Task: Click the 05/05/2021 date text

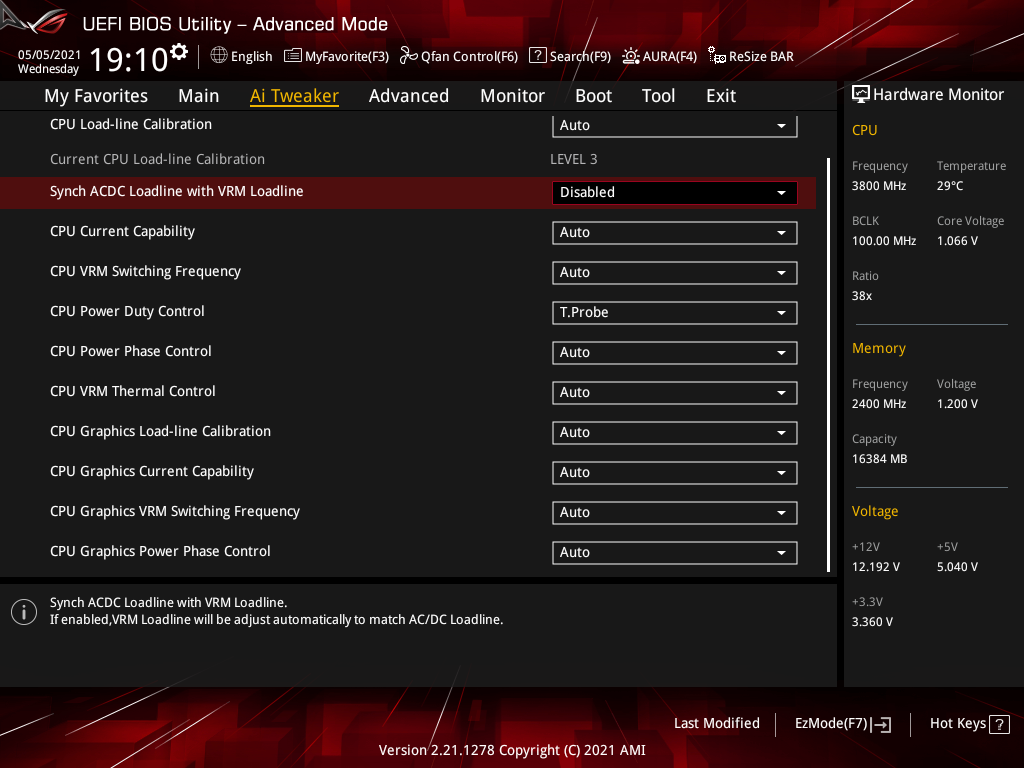Action: tap(49, 55)
